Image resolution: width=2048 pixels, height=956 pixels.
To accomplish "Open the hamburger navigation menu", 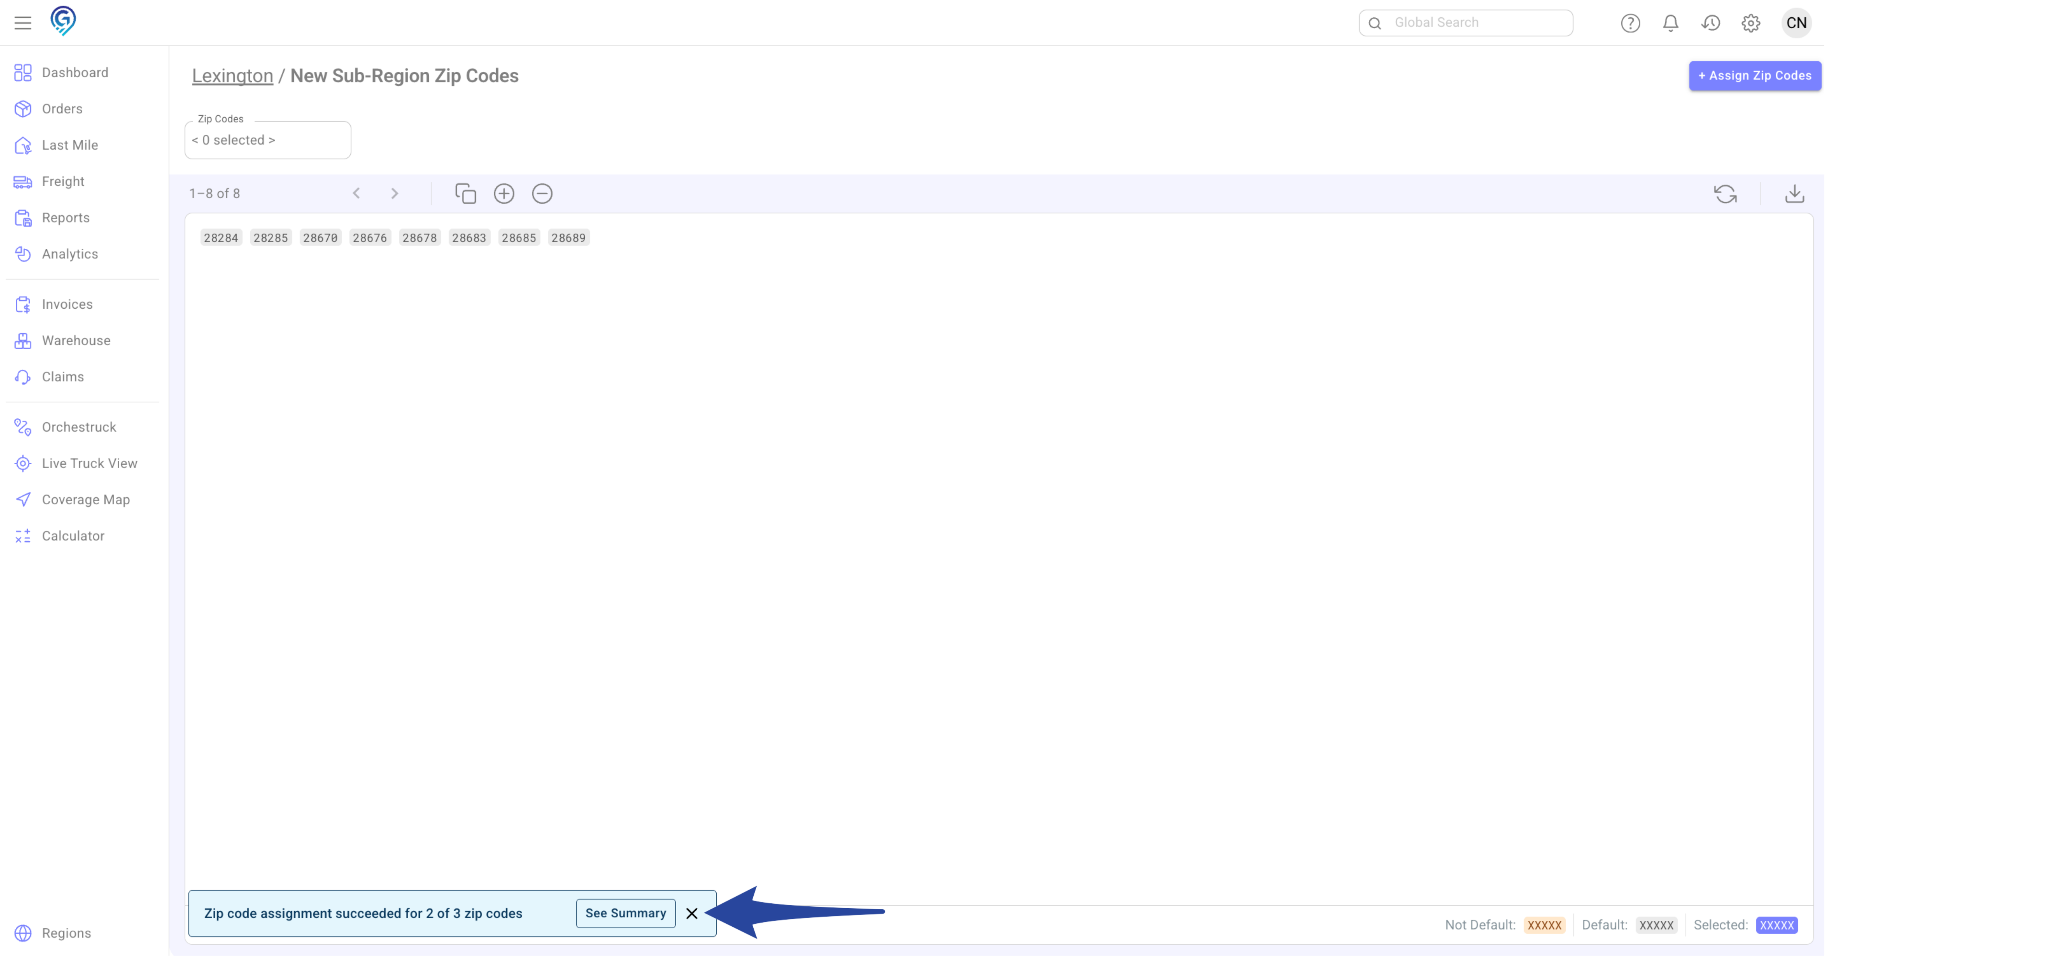I will tap(22, 23).
